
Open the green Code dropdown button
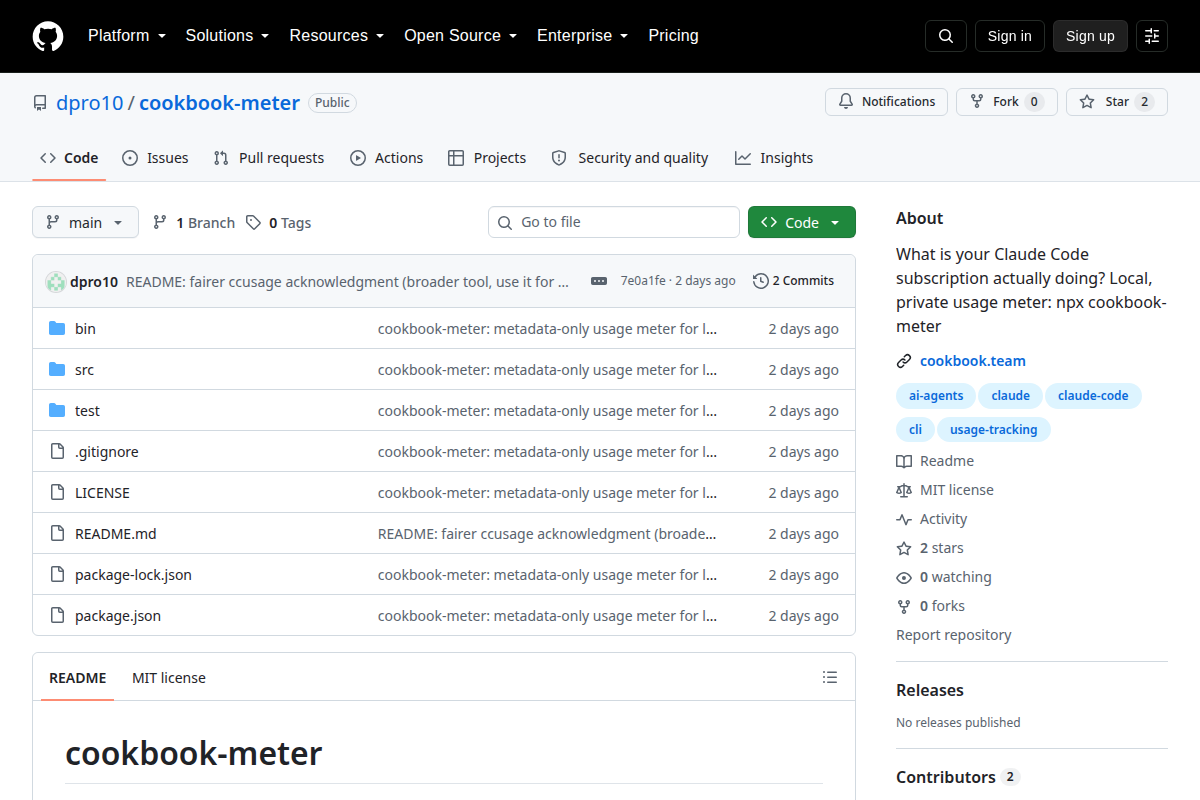802,222
